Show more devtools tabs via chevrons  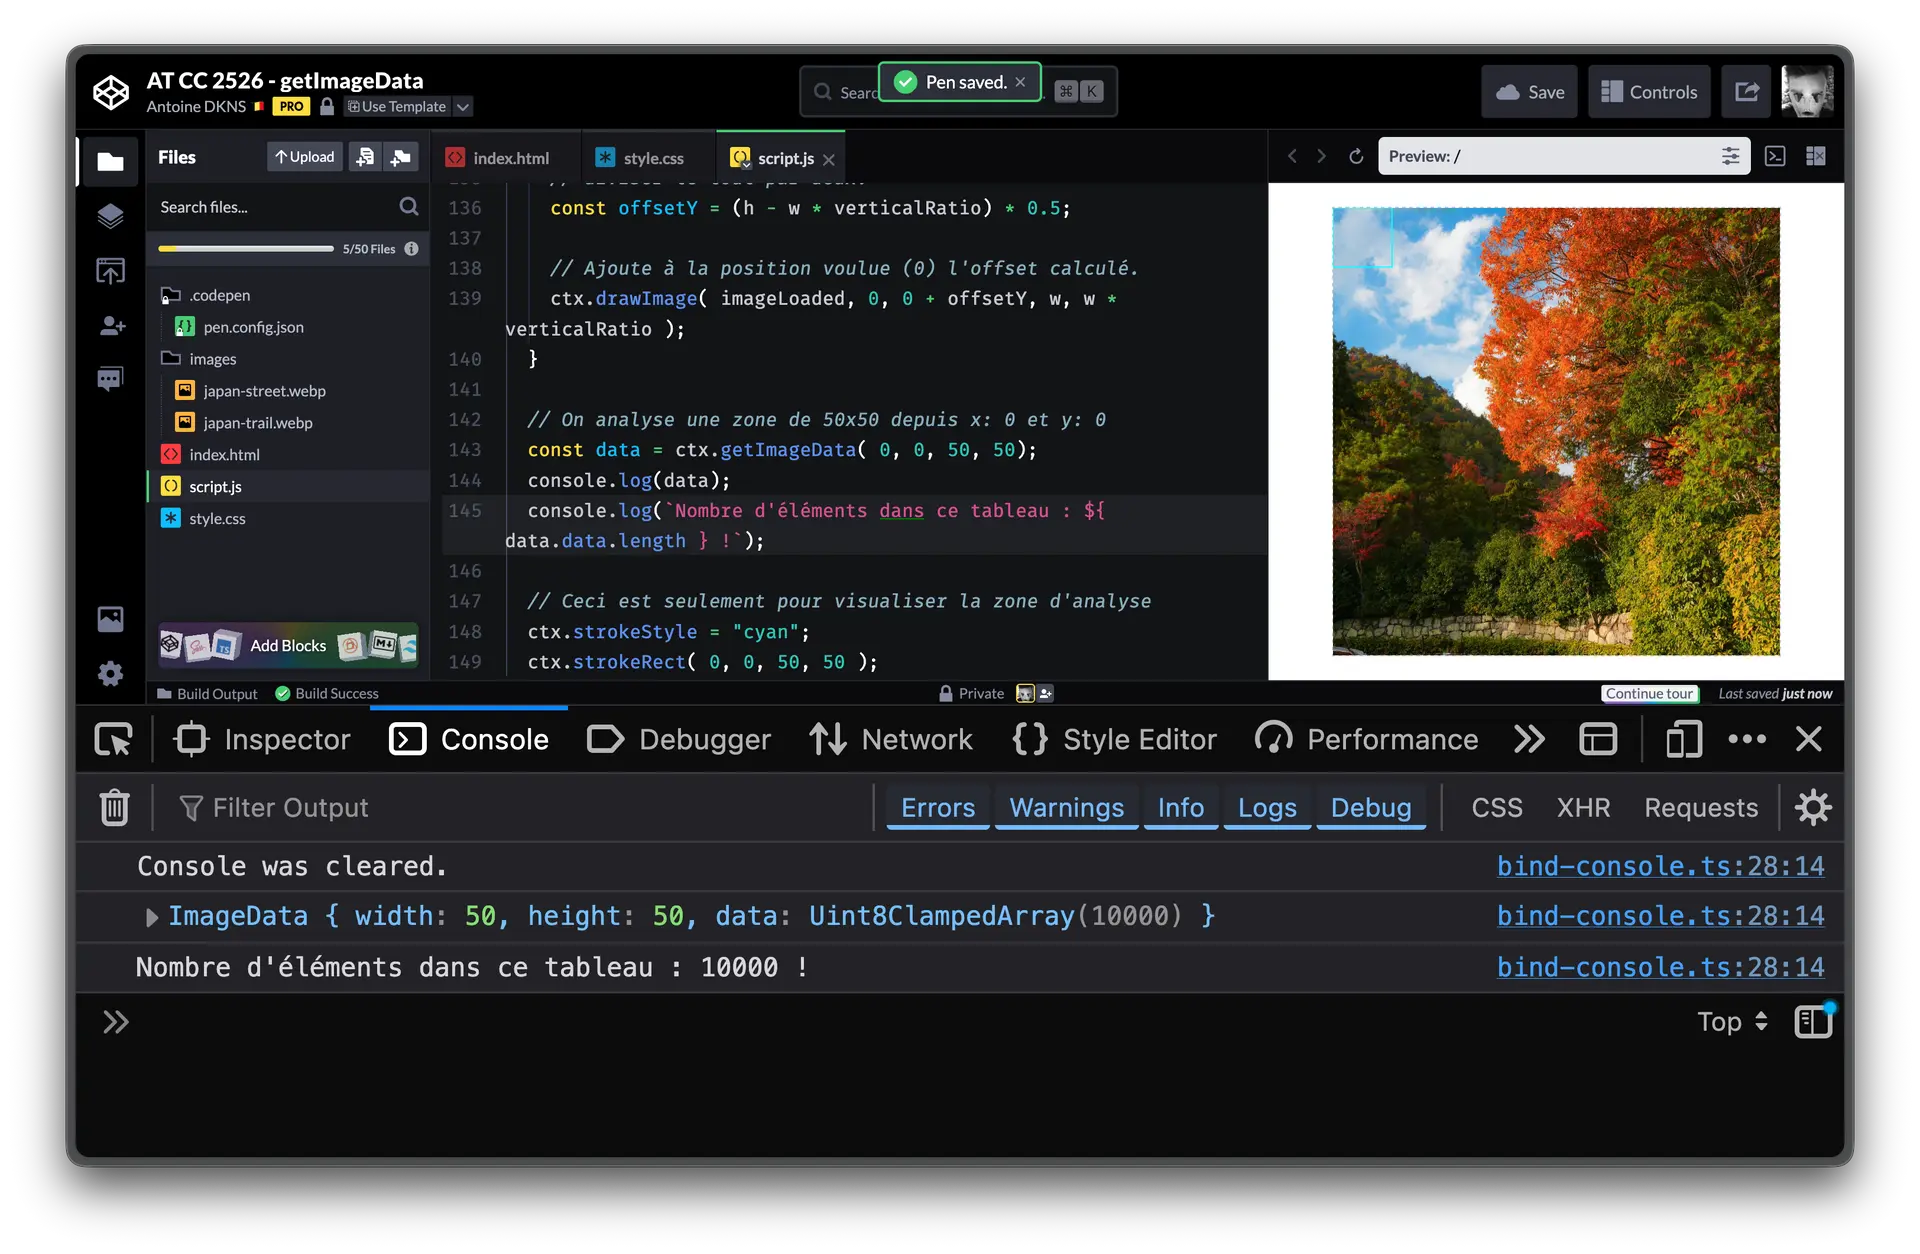point(1529,739)
